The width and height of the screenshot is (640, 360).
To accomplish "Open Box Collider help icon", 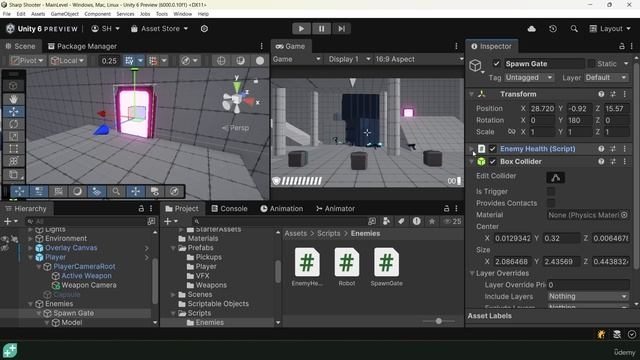I will 601,162.
